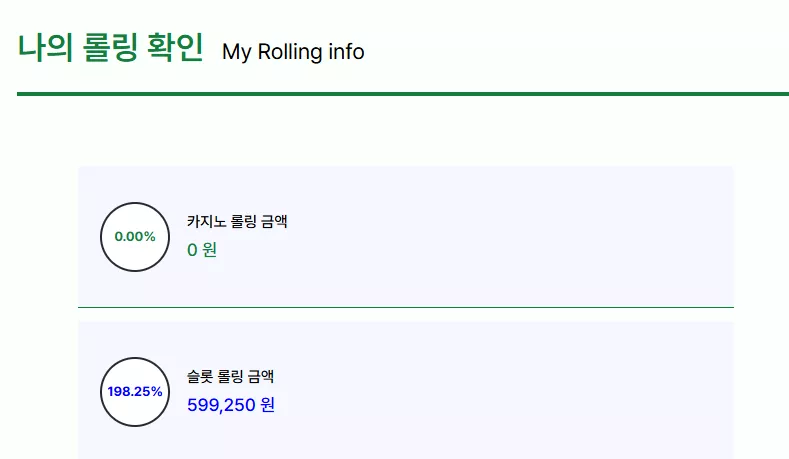Click the 원 unit after 599,250
Screen dimensions: 789x459
click(268, 405)
